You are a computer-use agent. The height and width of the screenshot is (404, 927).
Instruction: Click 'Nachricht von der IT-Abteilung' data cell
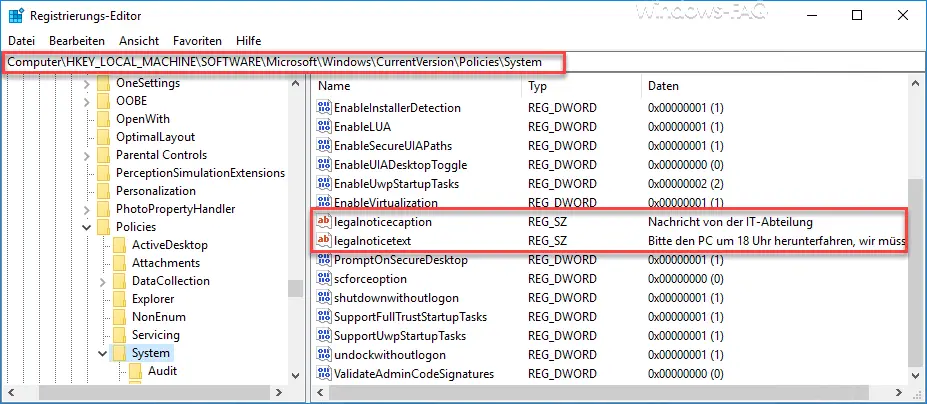731,222
